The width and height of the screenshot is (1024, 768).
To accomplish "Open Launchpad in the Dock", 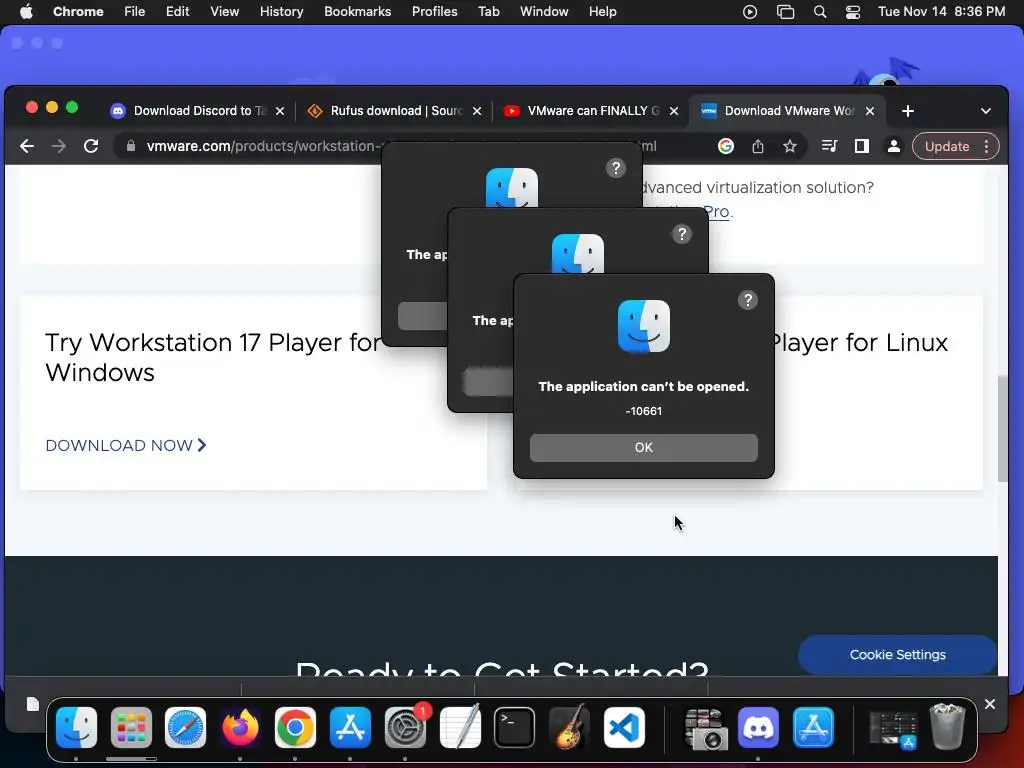I will pos(131,728).
